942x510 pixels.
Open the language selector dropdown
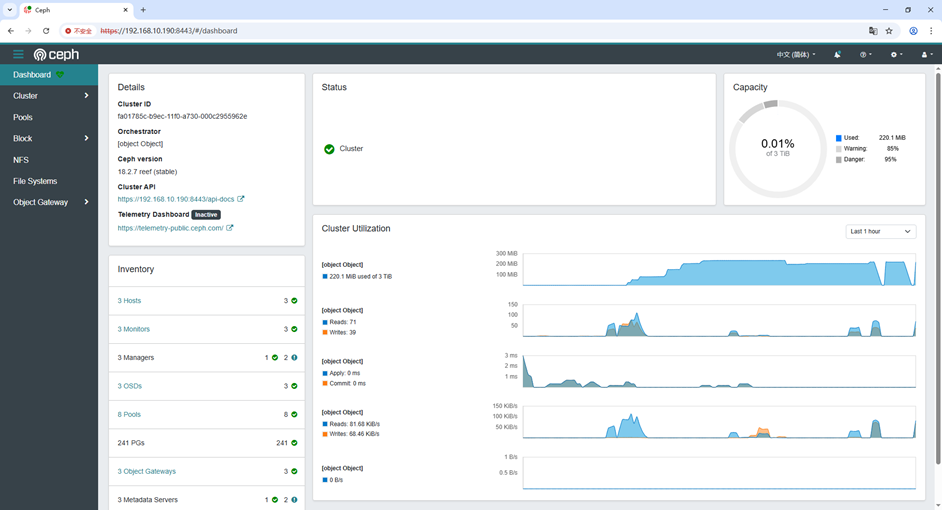tap(796, 54)
